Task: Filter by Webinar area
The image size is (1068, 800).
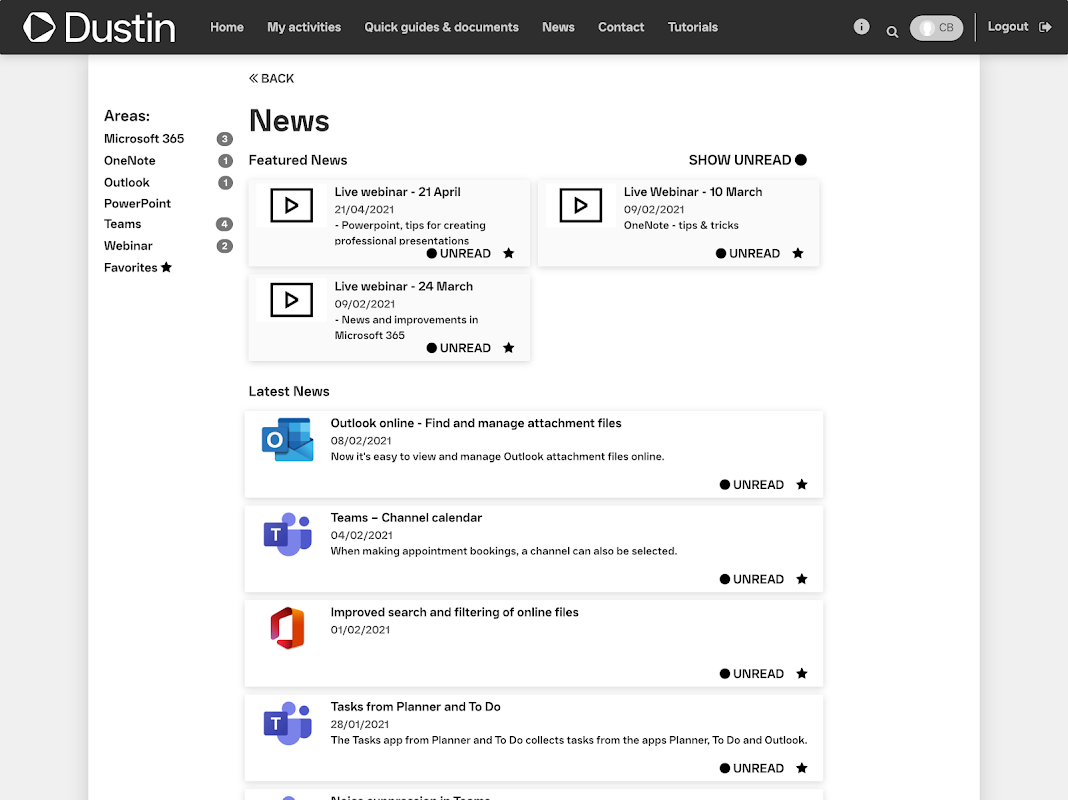Action: click(x=128, y=246)
